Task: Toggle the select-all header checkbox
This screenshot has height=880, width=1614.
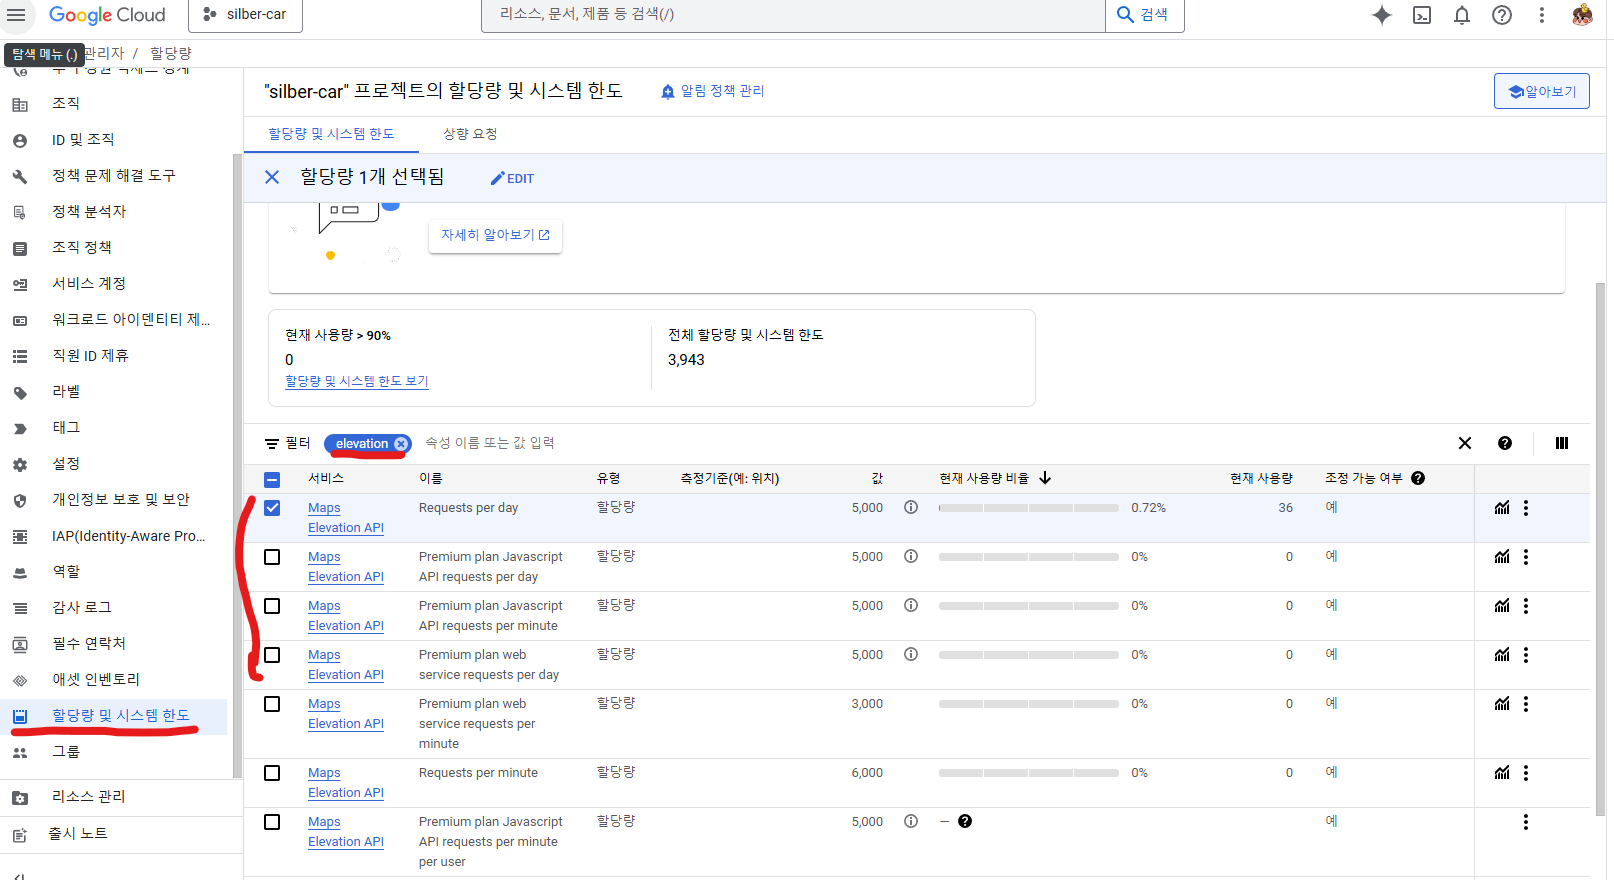Action: click(272, 479)
